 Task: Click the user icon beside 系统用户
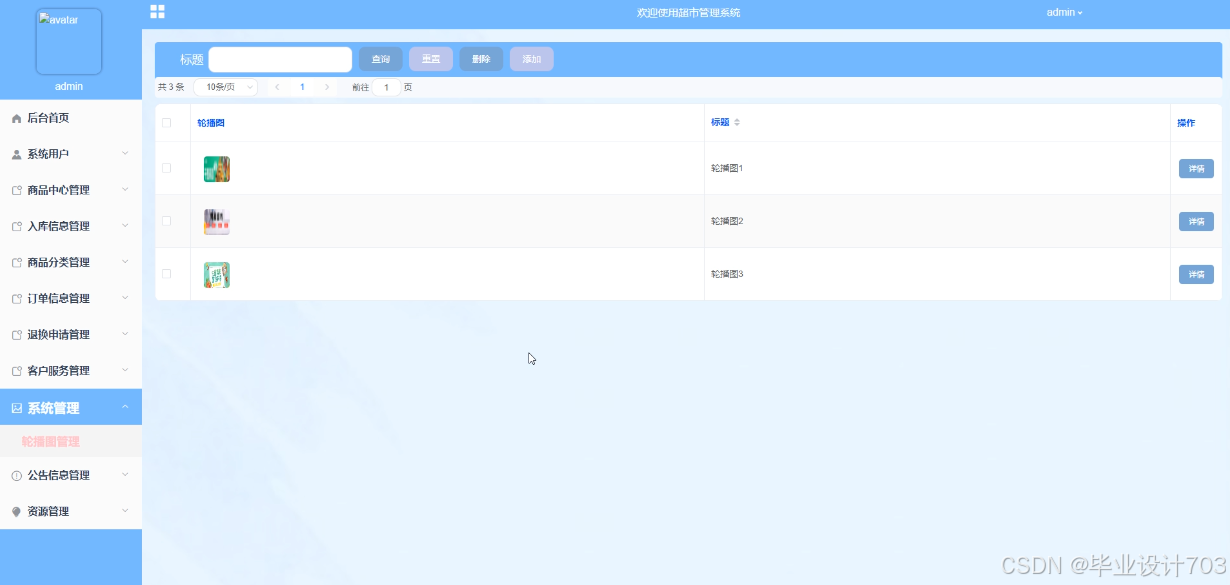(16, 154)
